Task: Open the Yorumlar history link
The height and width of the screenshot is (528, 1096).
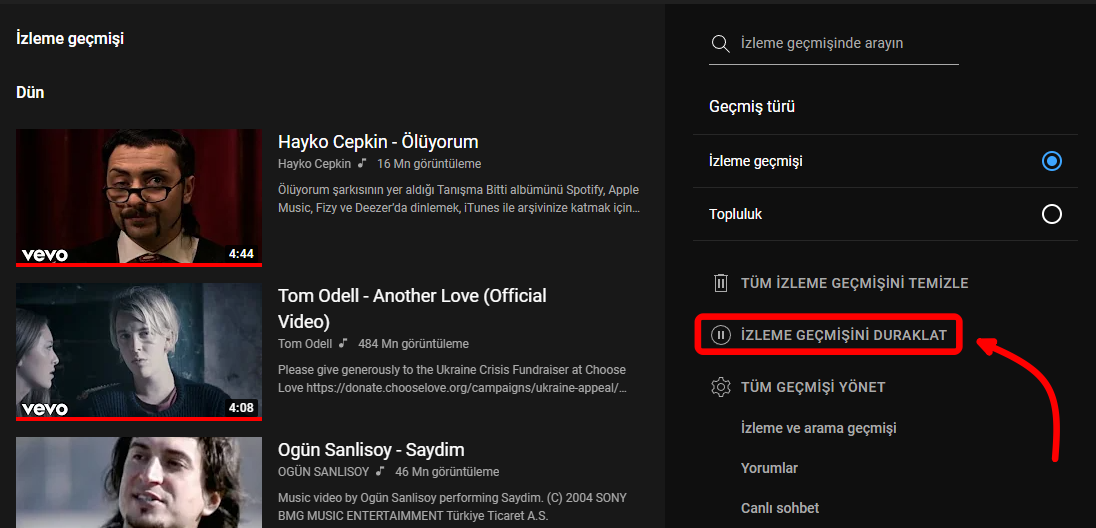Action: pos(769,468)
